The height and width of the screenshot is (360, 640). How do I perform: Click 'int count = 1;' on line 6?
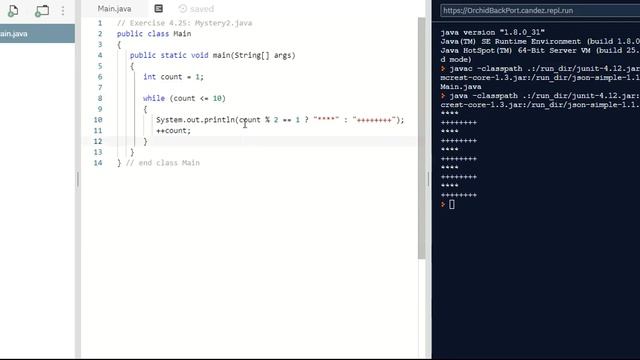point(173,77)
